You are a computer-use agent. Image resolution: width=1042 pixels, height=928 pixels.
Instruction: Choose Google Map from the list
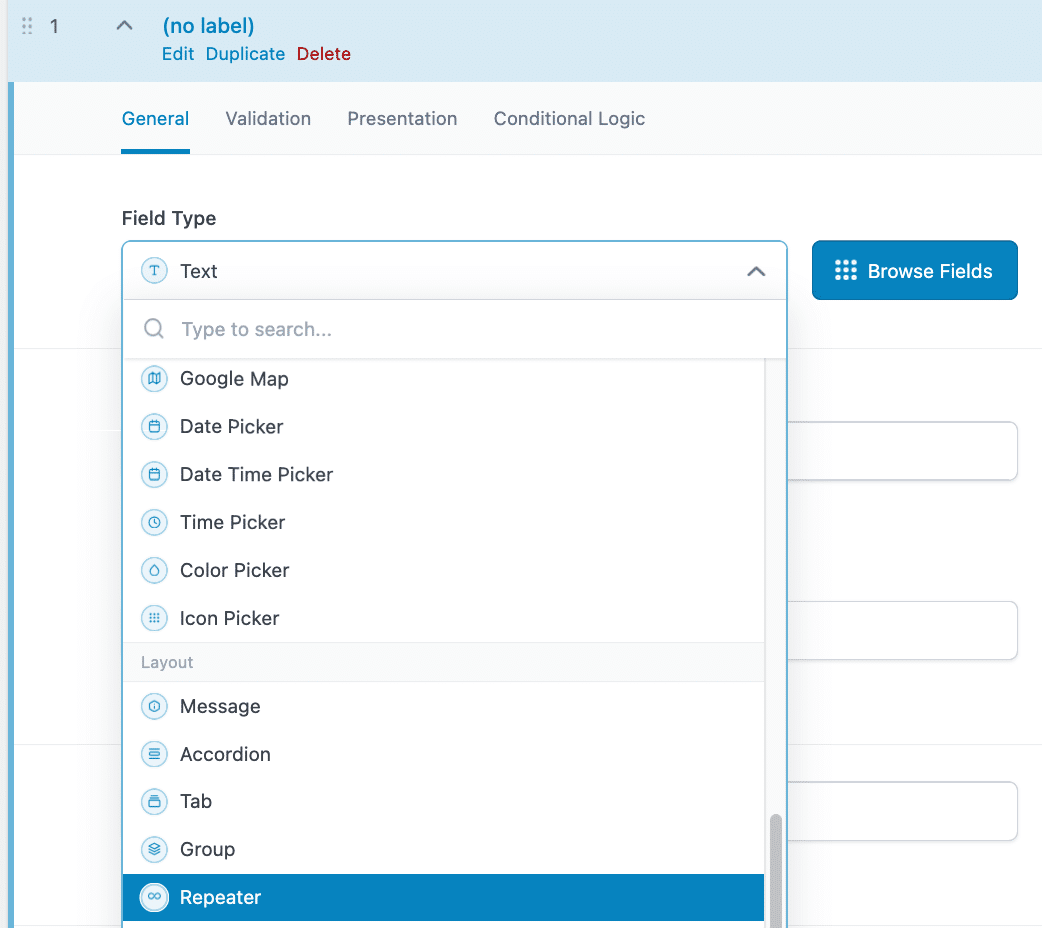pyautogui.click(x=444, y=379)
